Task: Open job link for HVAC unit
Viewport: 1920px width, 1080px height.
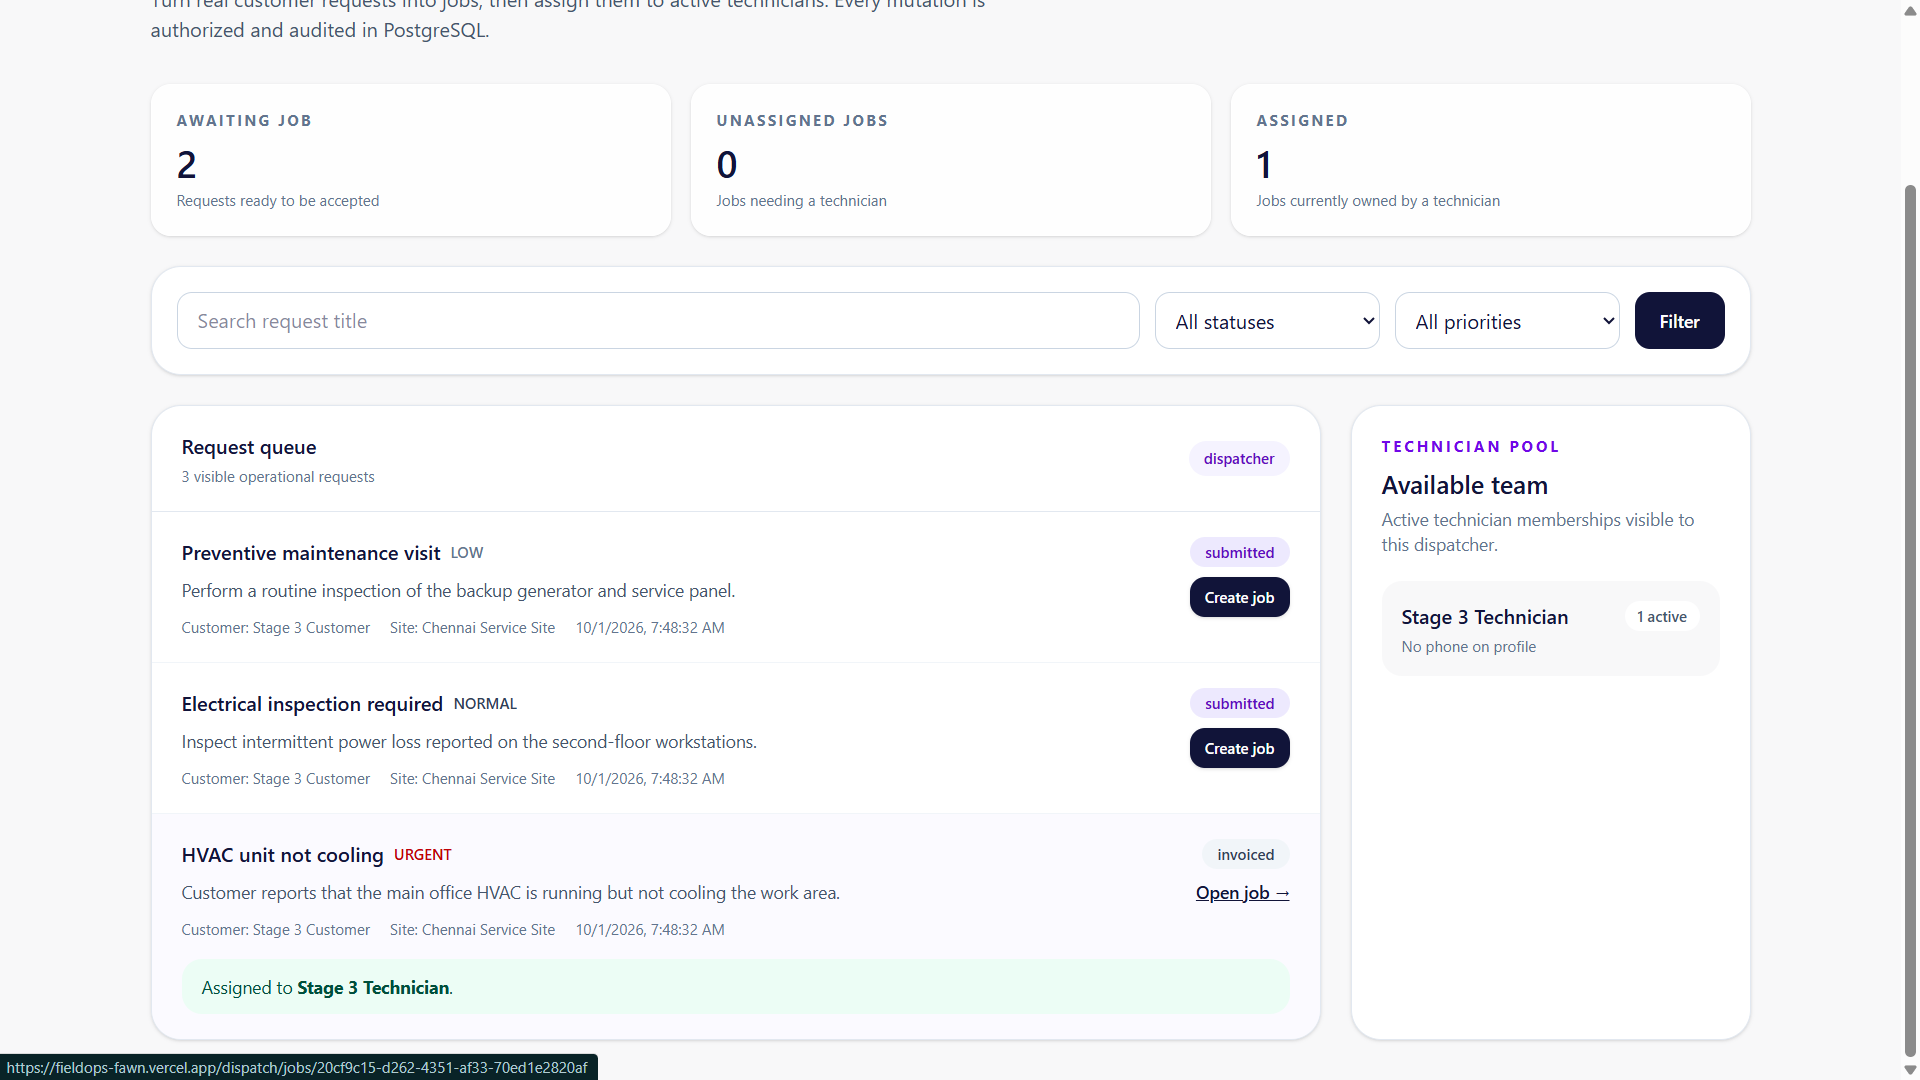Action: (x=1242, y=893)
